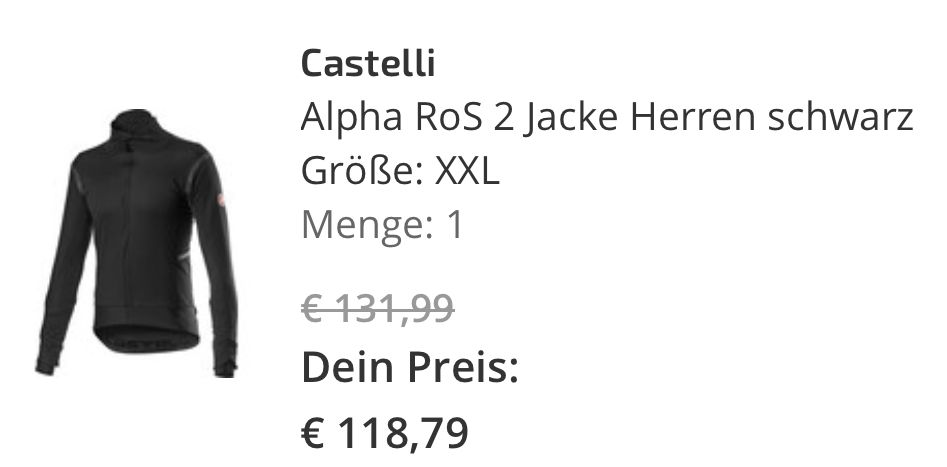Image resolution: width=947 pixels, height=467 pixels.
Task: Click the jacket's high collar in the image
Action: 135,123
